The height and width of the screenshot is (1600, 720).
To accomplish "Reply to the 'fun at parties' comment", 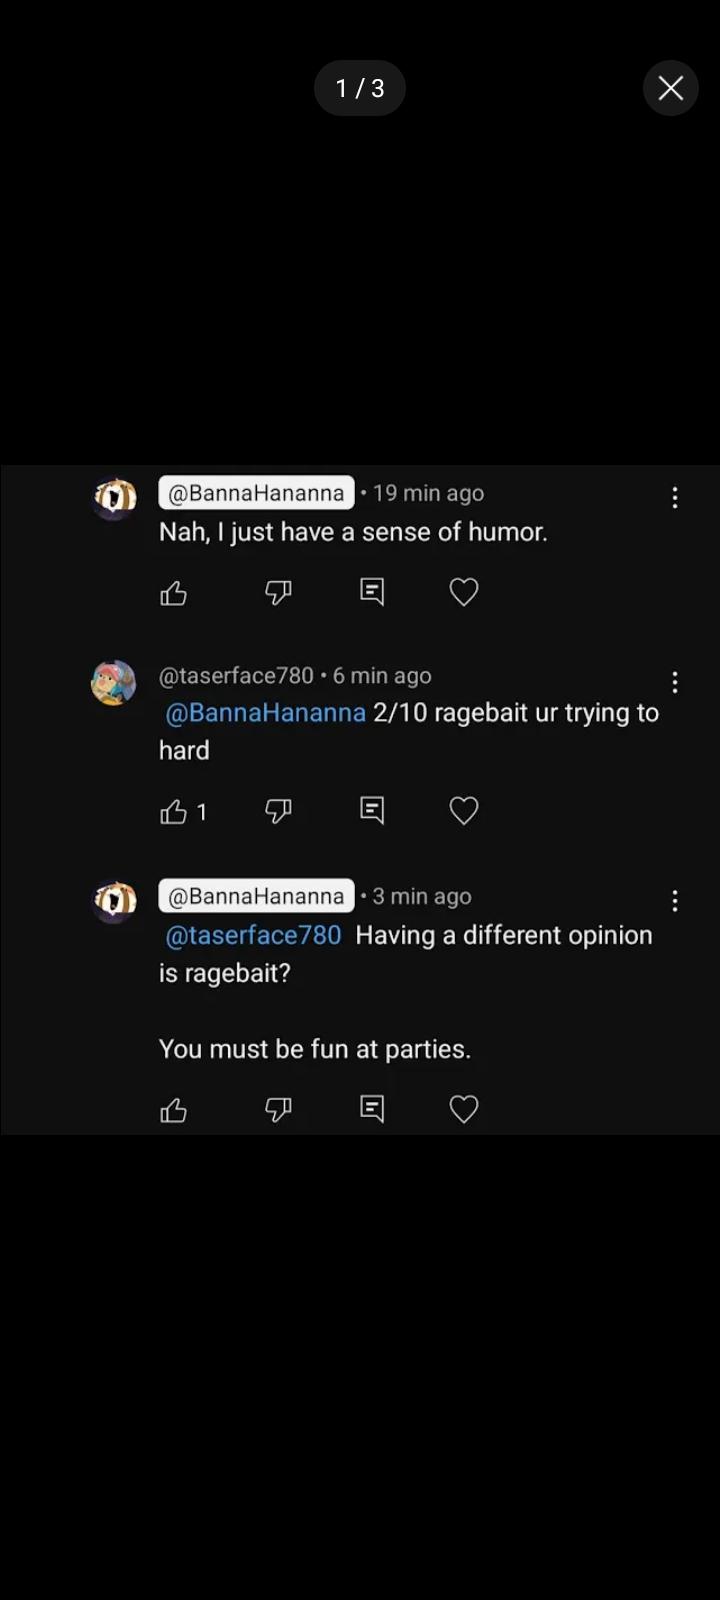I will coord(372,1109).
